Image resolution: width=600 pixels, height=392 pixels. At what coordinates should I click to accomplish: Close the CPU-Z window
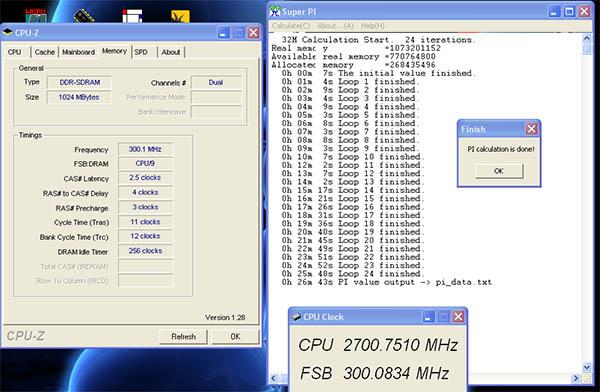(x=253, y=33)
